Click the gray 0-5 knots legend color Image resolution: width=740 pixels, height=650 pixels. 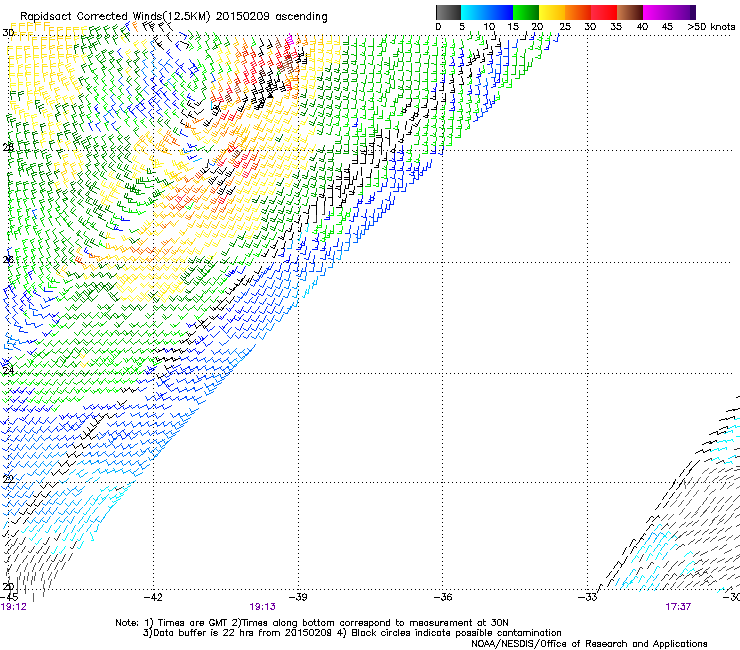448,12
